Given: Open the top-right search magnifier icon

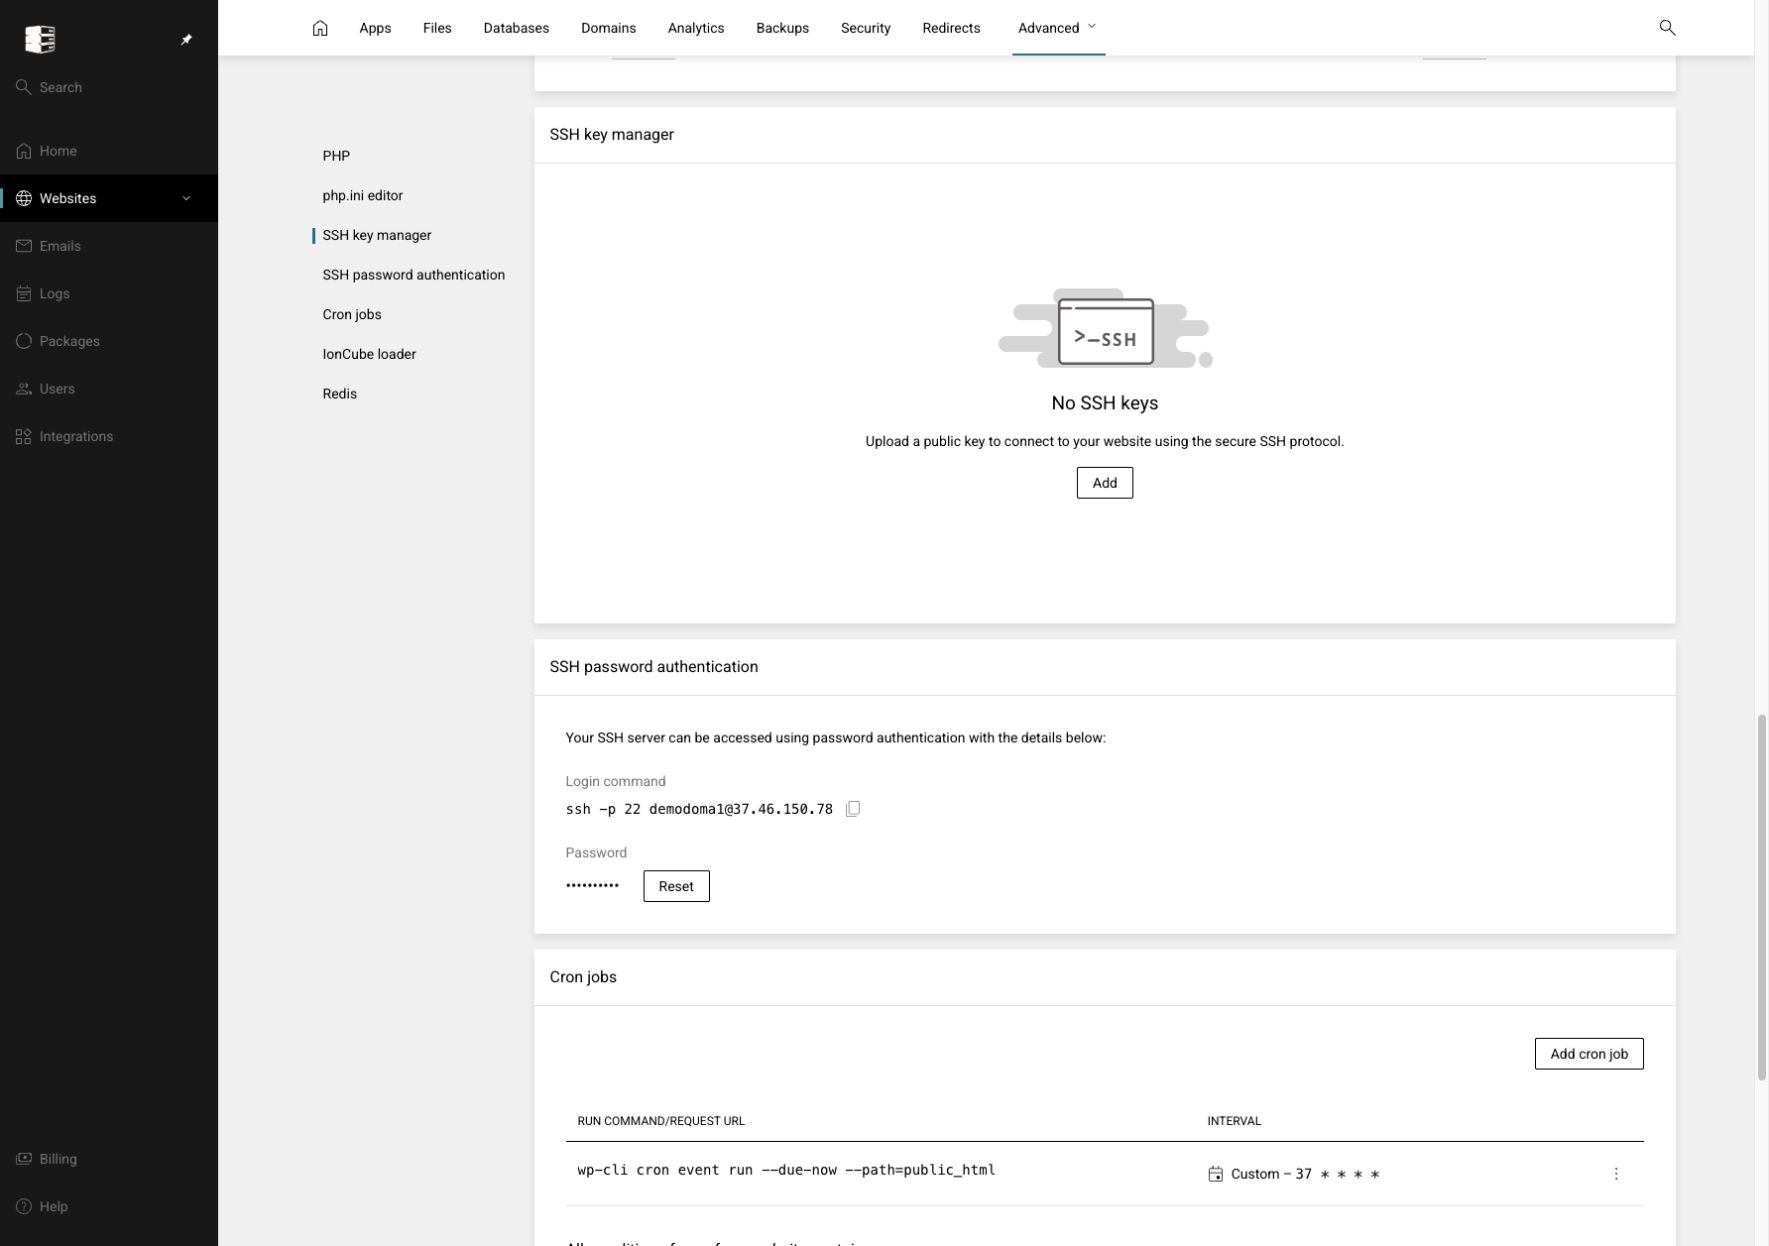Looking at the screenshot, I should (x=1666, y=27).
